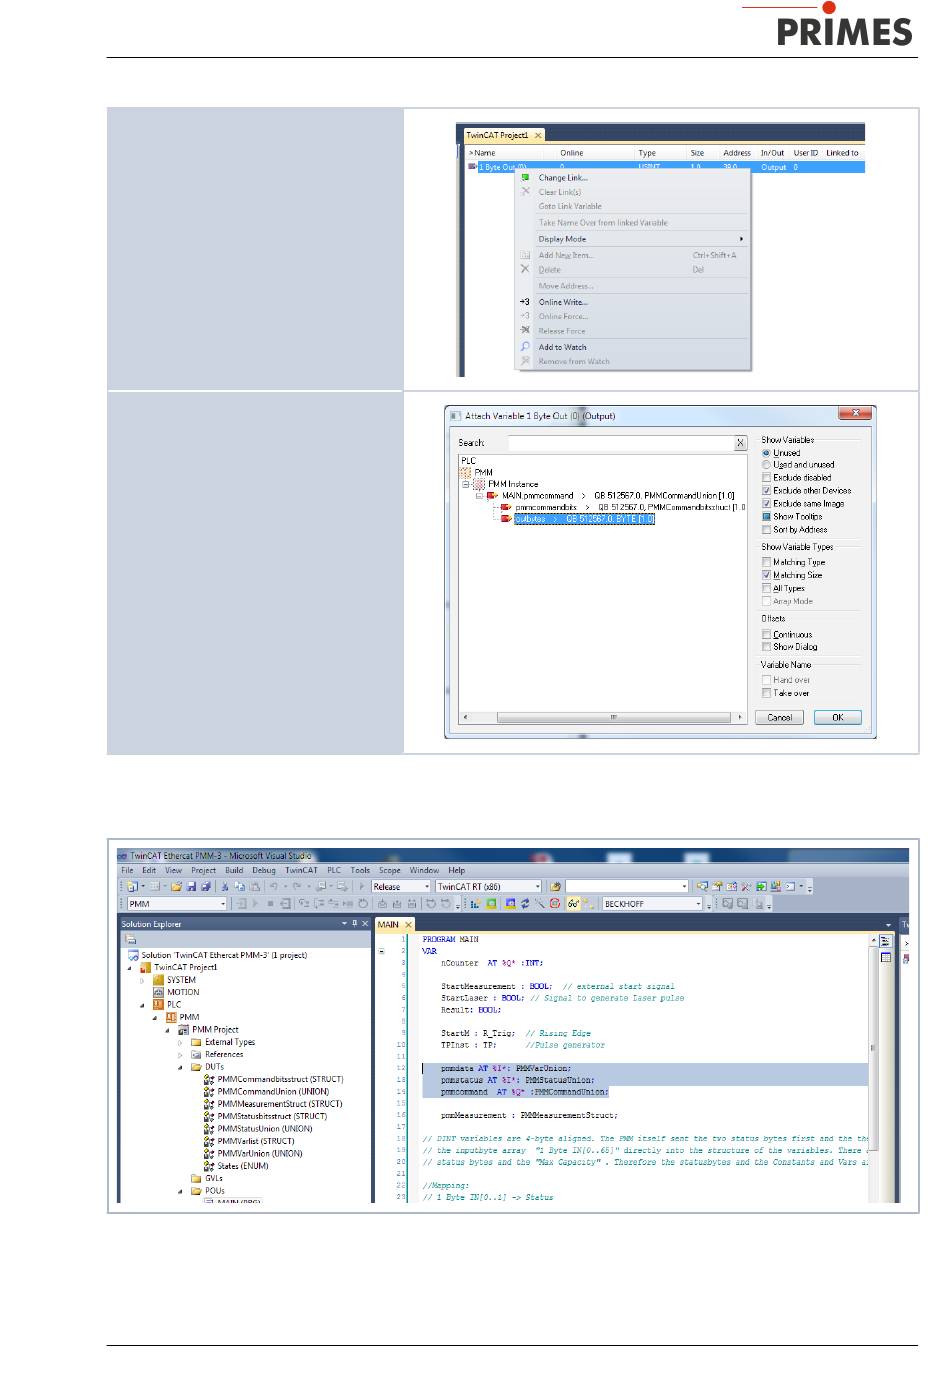Screen dimensions: 950x1378
Task: Click the DUTs folder icon
Action: tap(196, 1067)
